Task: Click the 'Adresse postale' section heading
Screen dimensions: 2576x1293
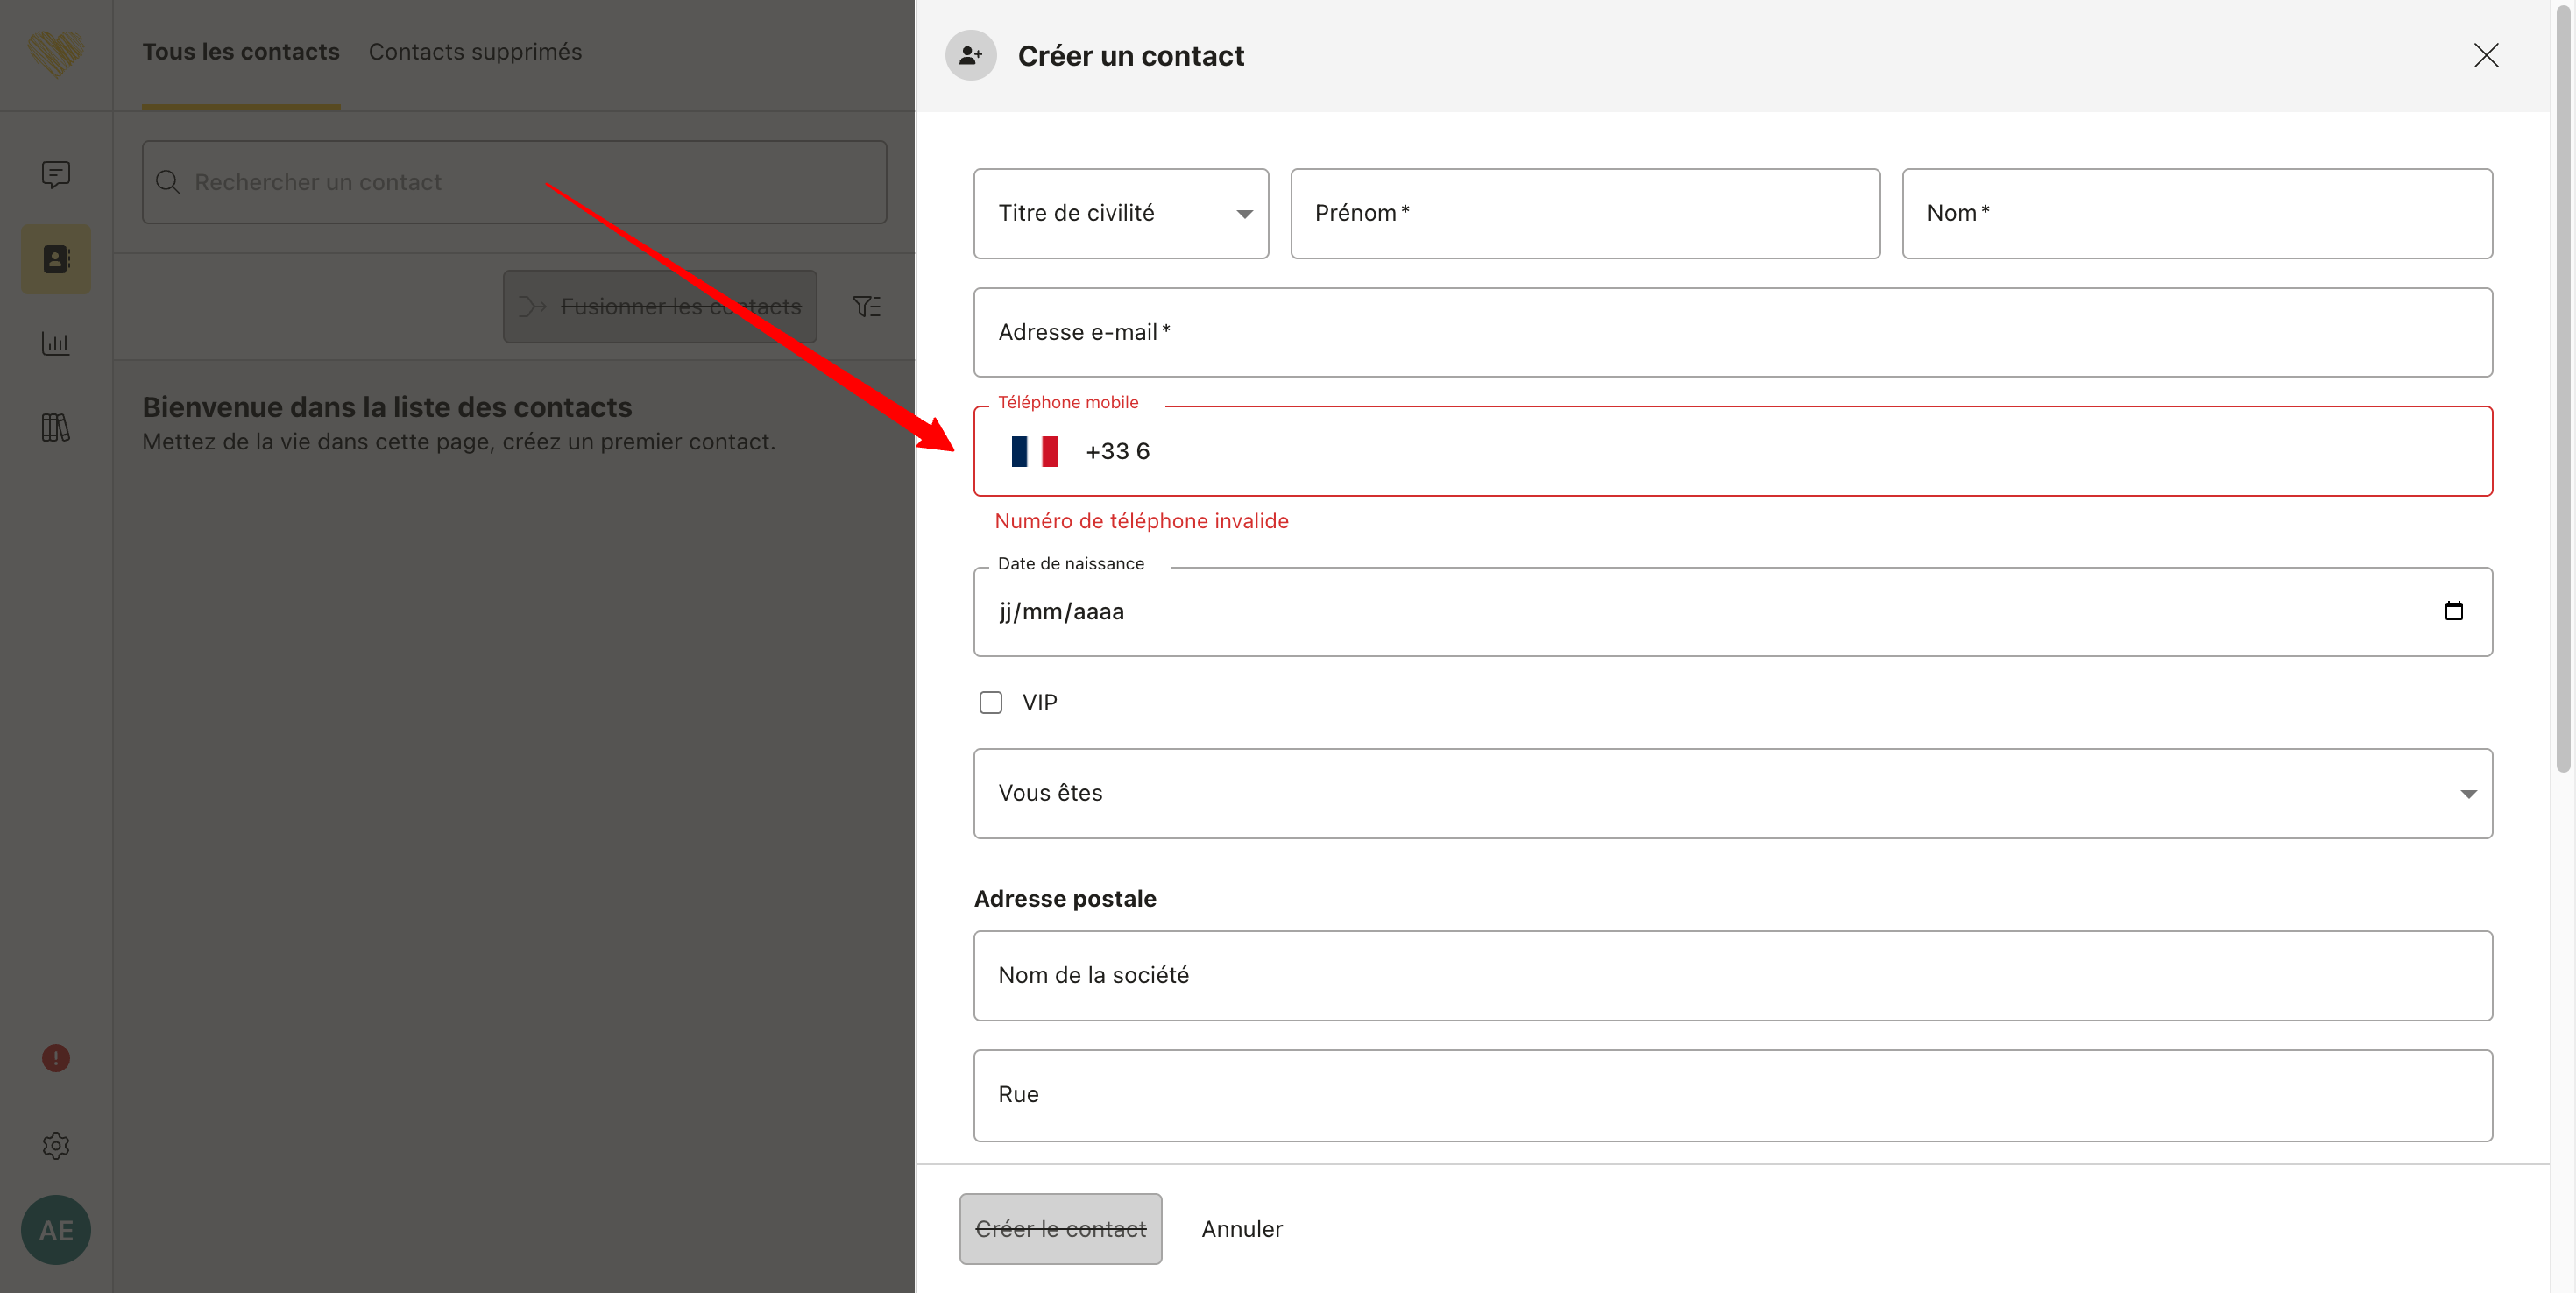Action: 1065,899
